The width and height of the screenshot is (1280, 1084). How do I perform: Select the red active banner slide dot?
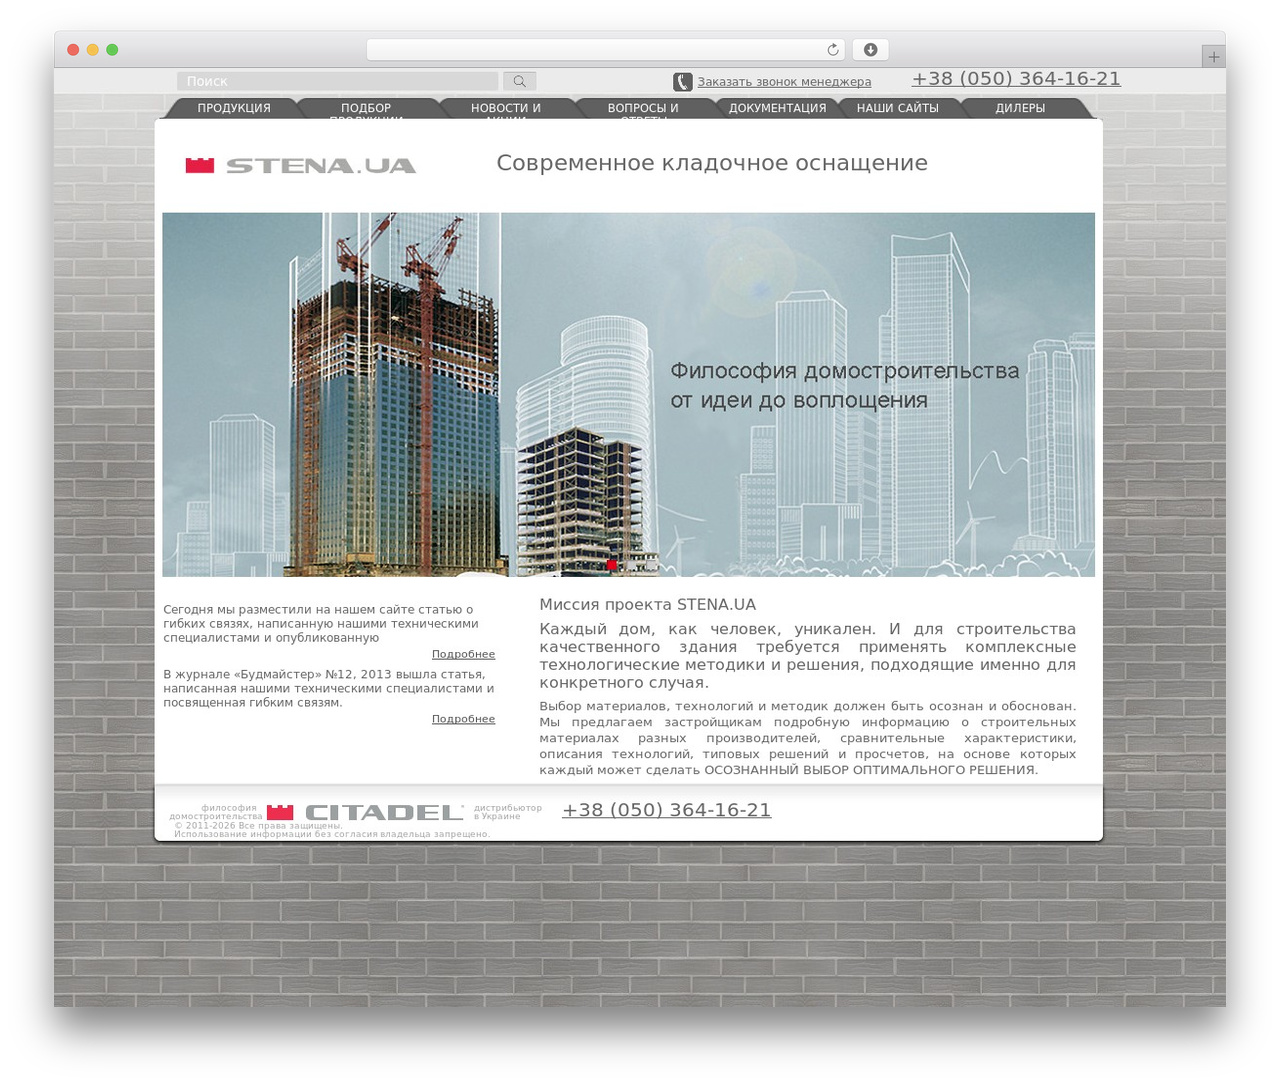point(611,565)
